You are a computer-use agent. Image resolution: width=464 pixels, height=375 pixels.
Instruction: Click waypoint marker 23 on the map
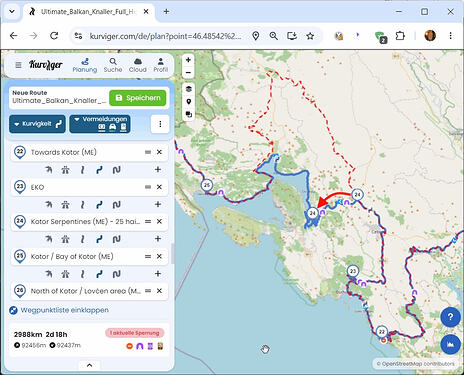click(x=353, y=271)
